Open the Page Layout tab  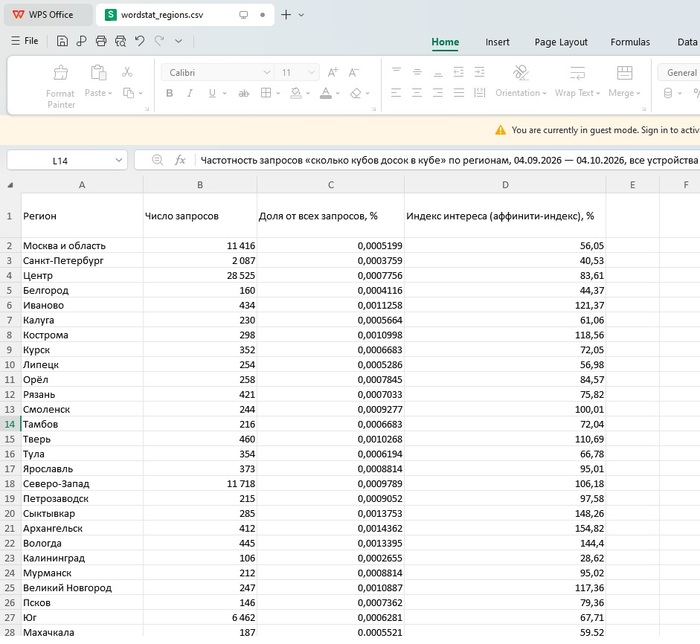point(561,42)
